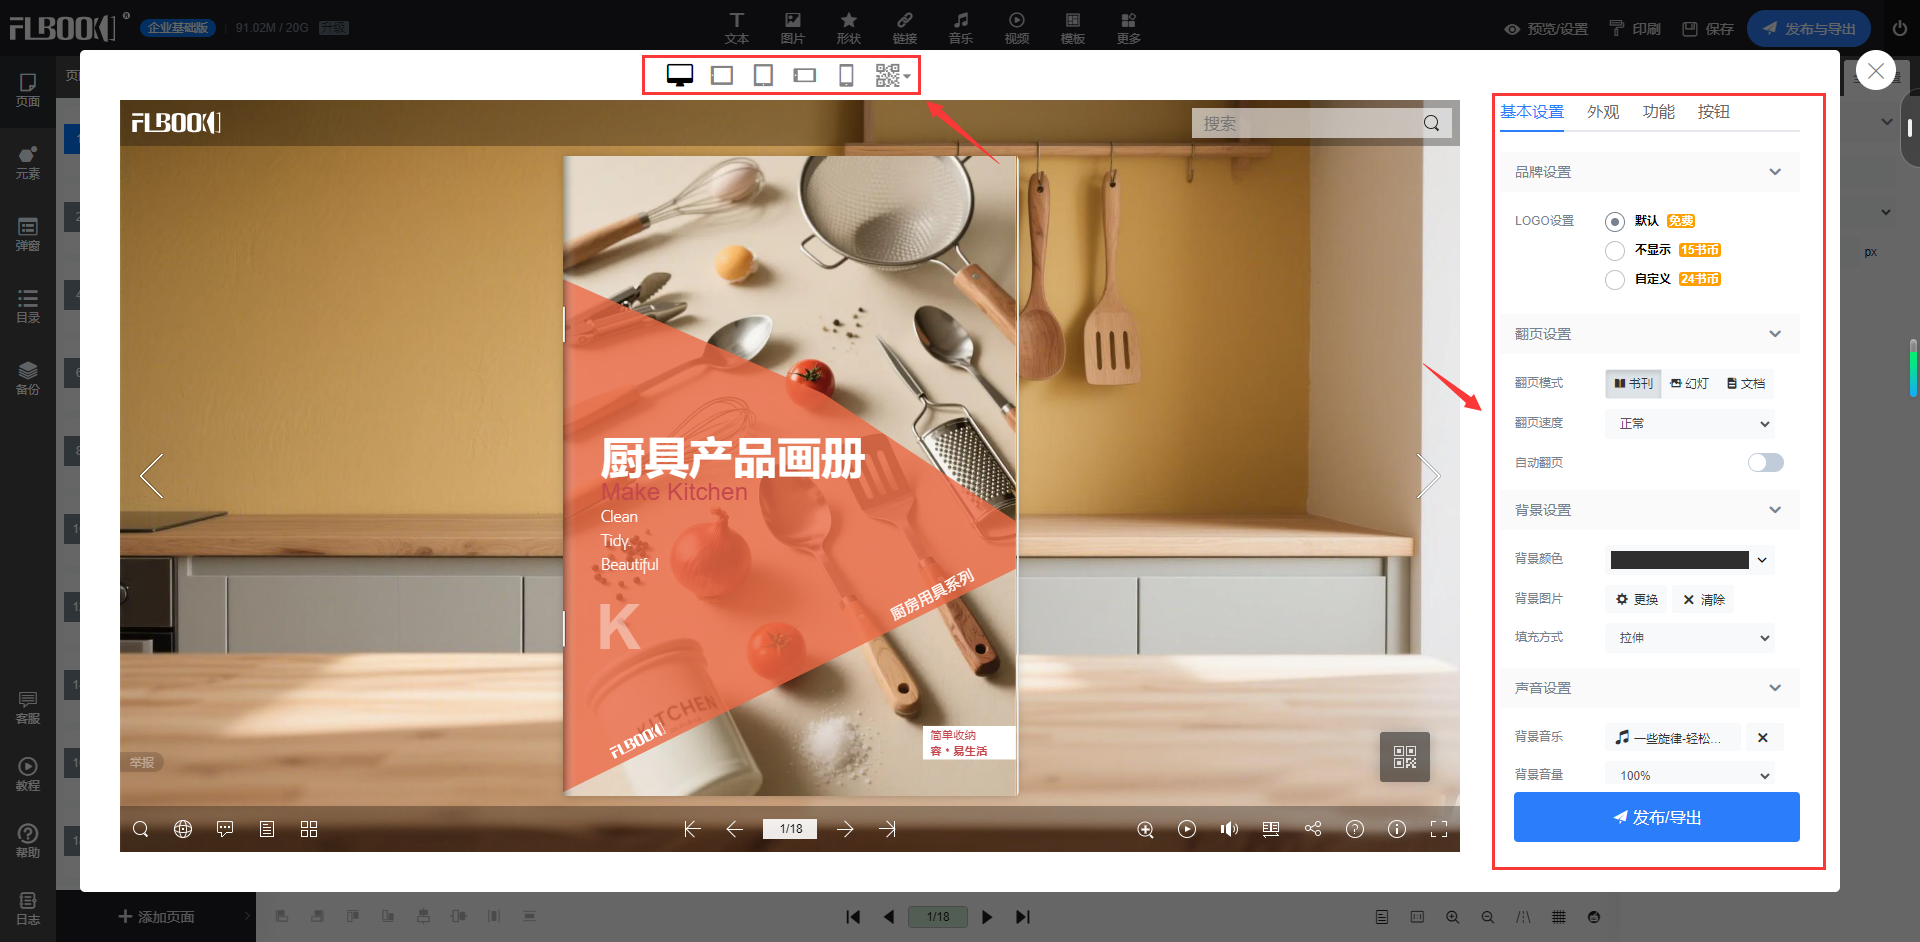Click the fullscreen icon in viewer toolbar
1920x942 pixels.
click(x=1439, y=829)
